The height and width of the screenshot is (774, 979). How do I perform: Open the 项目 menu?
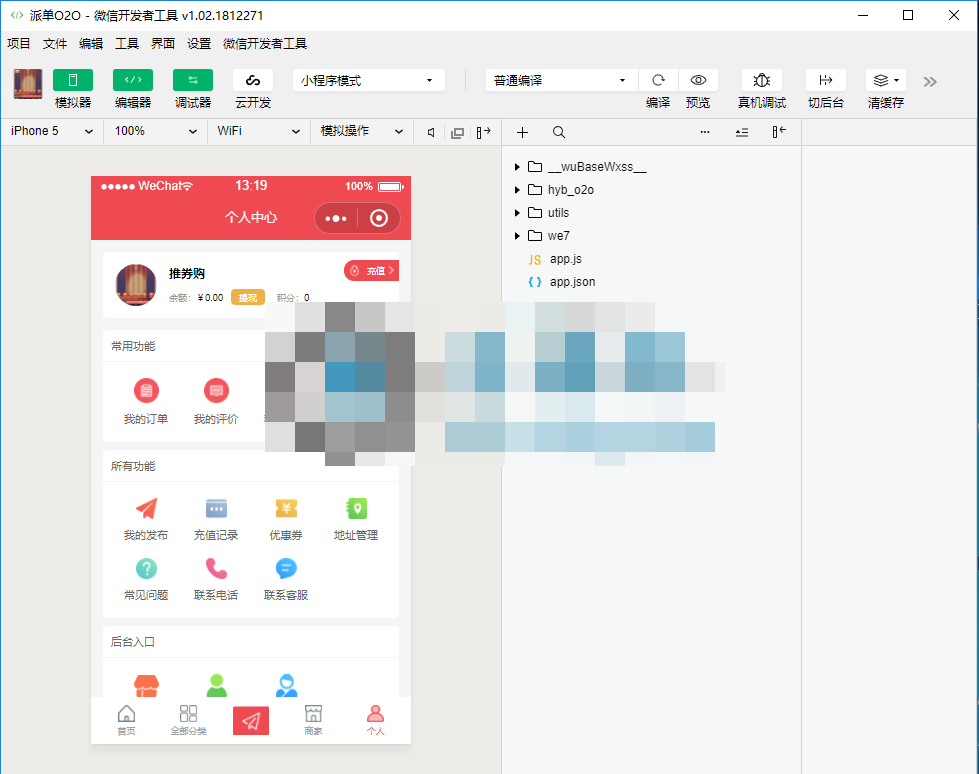coord(19,44)
